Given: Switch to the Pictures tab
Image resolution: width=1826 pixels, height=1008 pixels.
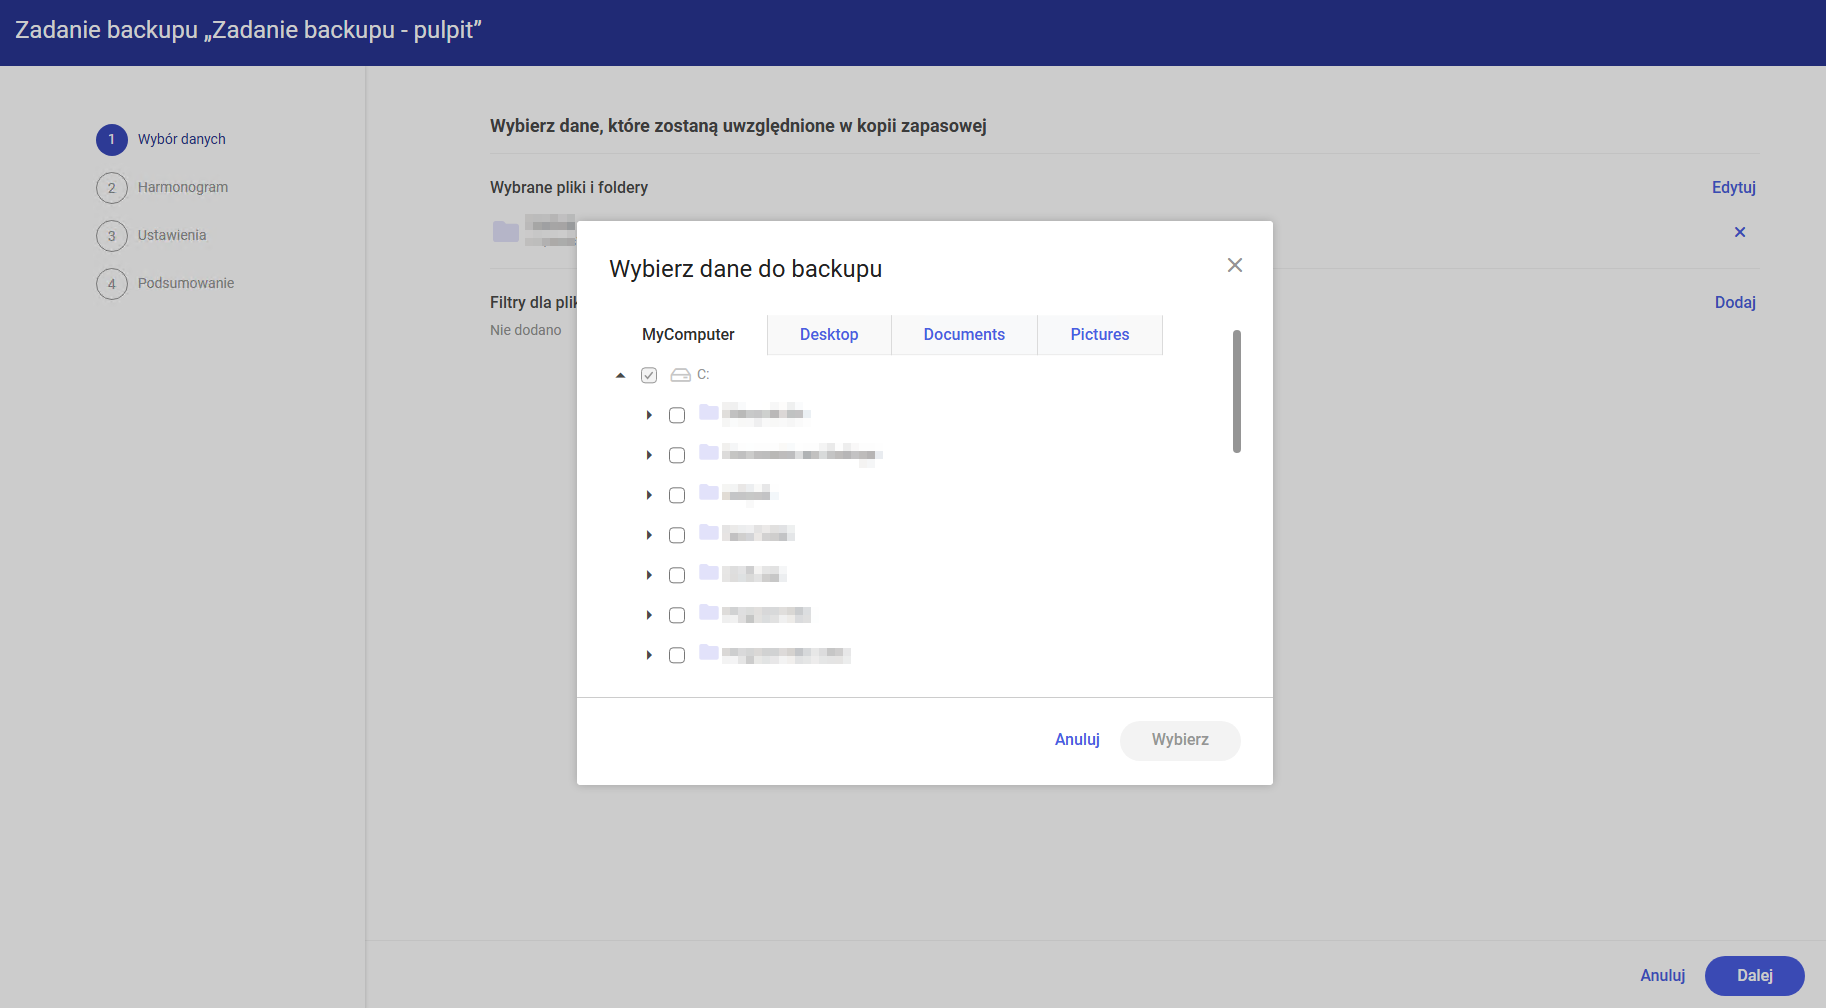Looking at the screenshot, I should (x=1100, y=335).
